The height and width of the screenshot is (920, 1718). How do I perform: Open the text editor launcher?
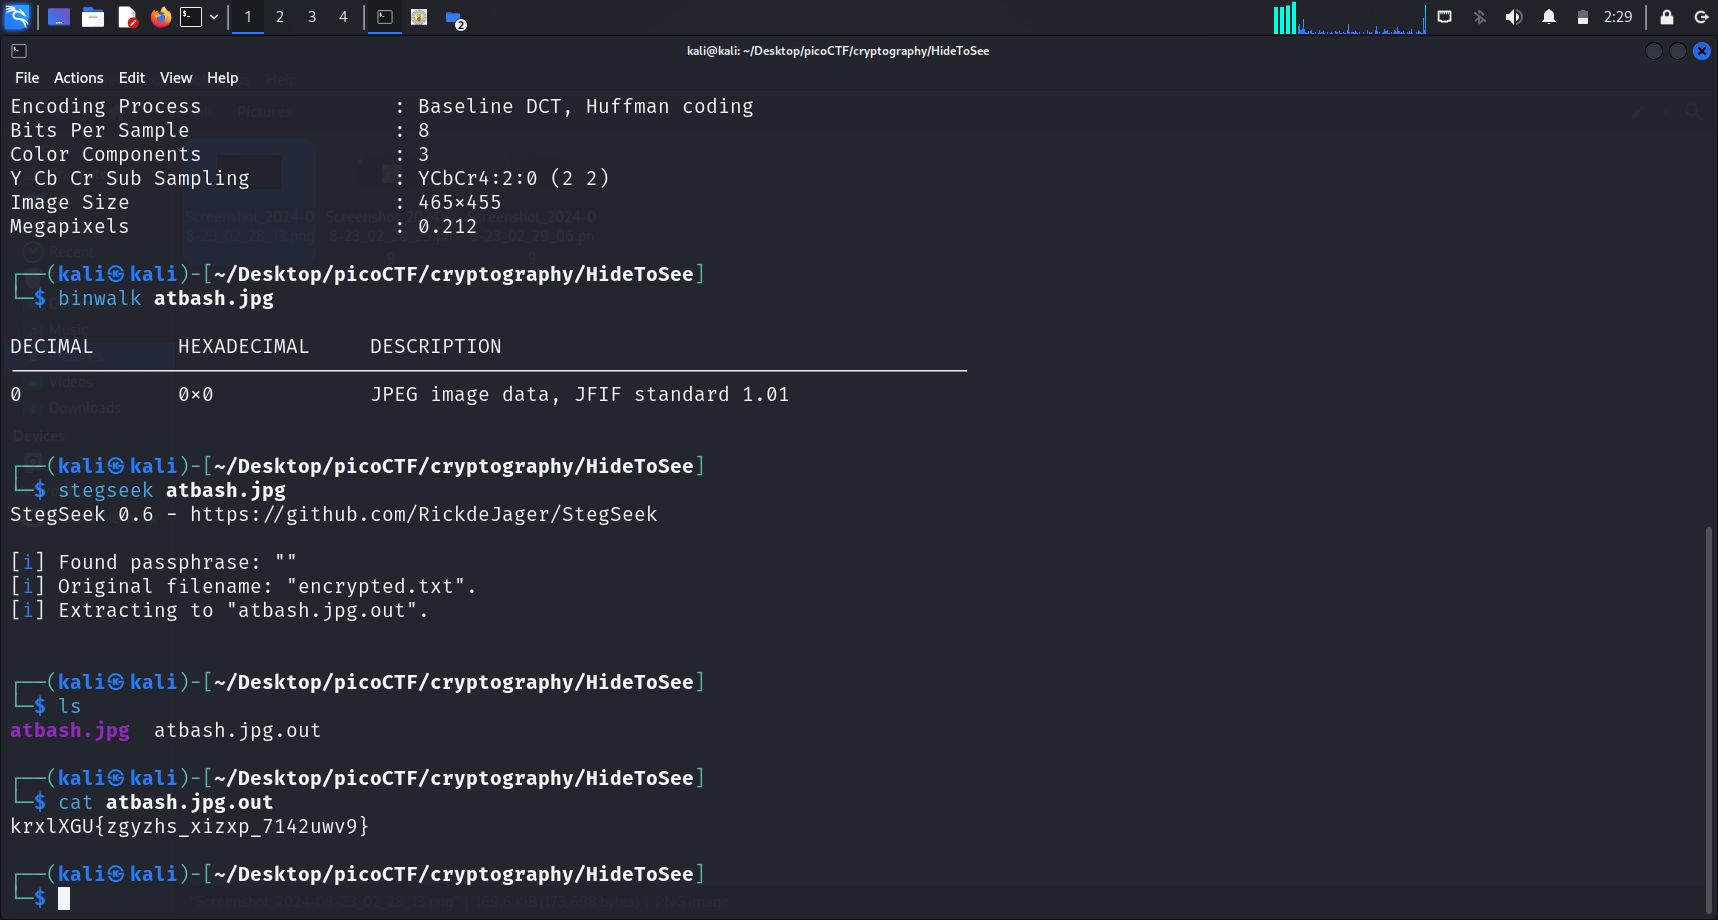point(127,17)
